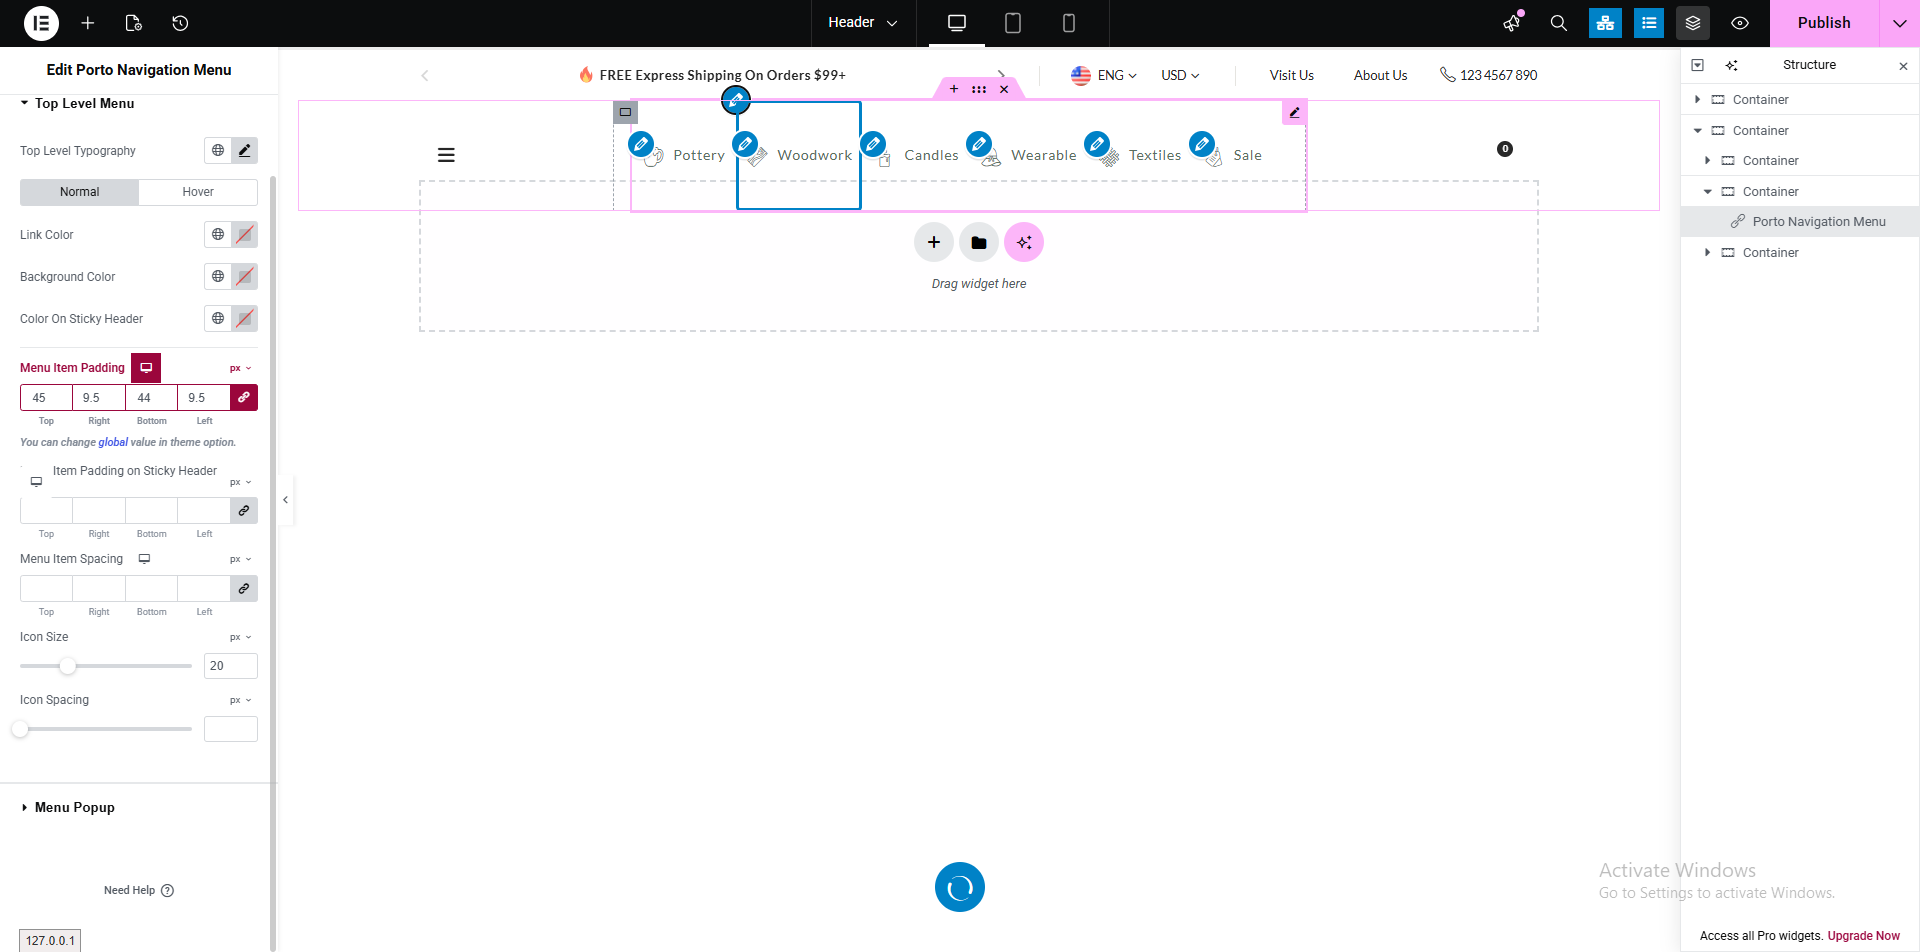1920x952 pixels.
Task: Edit Top Level Typography pencil icon
Action: pos(244,150)
